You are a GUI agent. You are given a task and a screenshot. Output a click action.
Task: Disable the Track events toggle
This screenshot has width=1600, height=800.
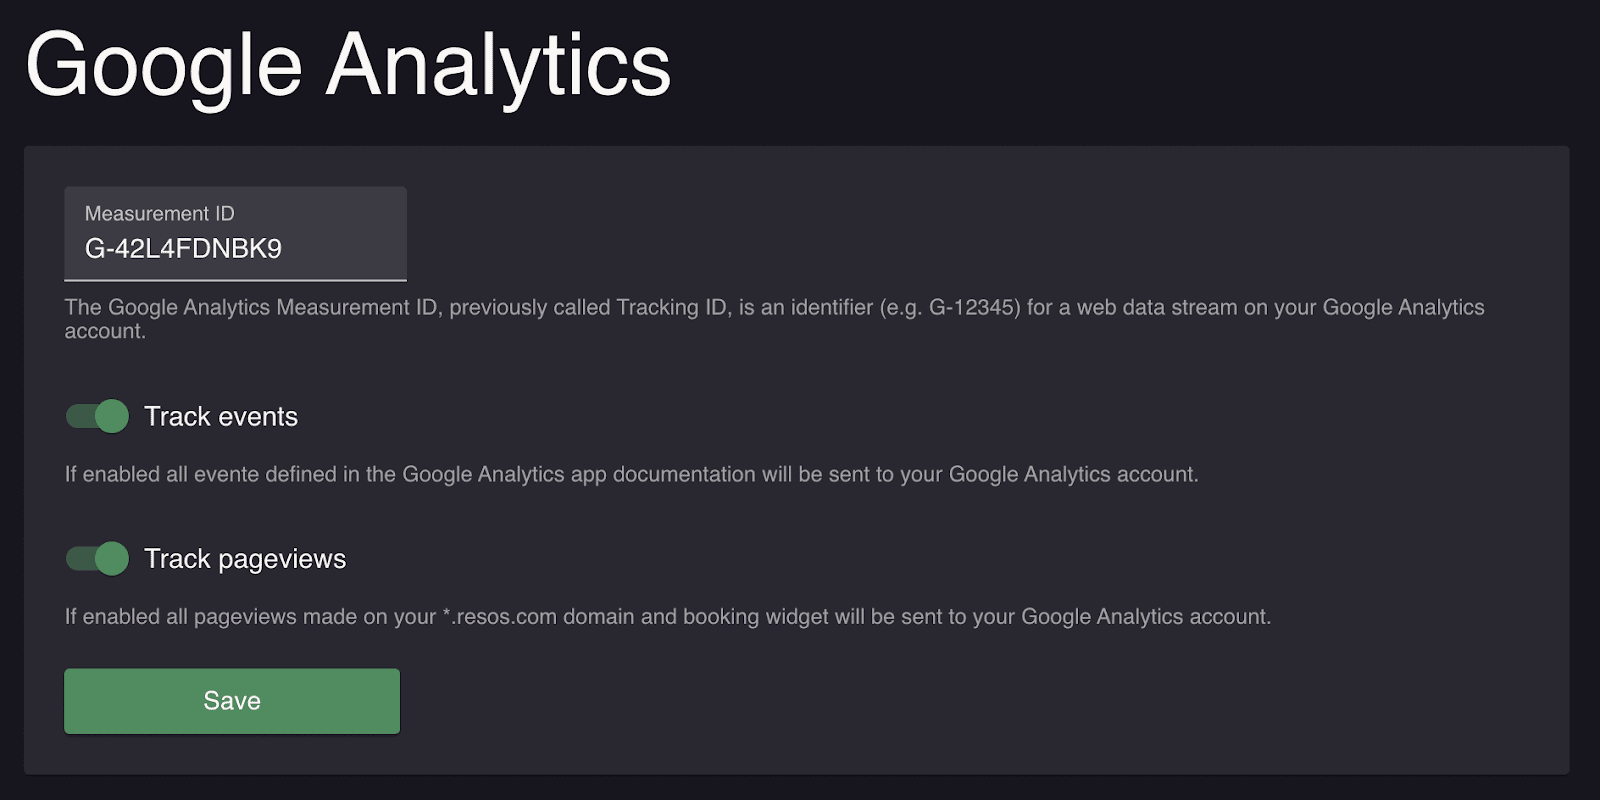pos(96,416)
